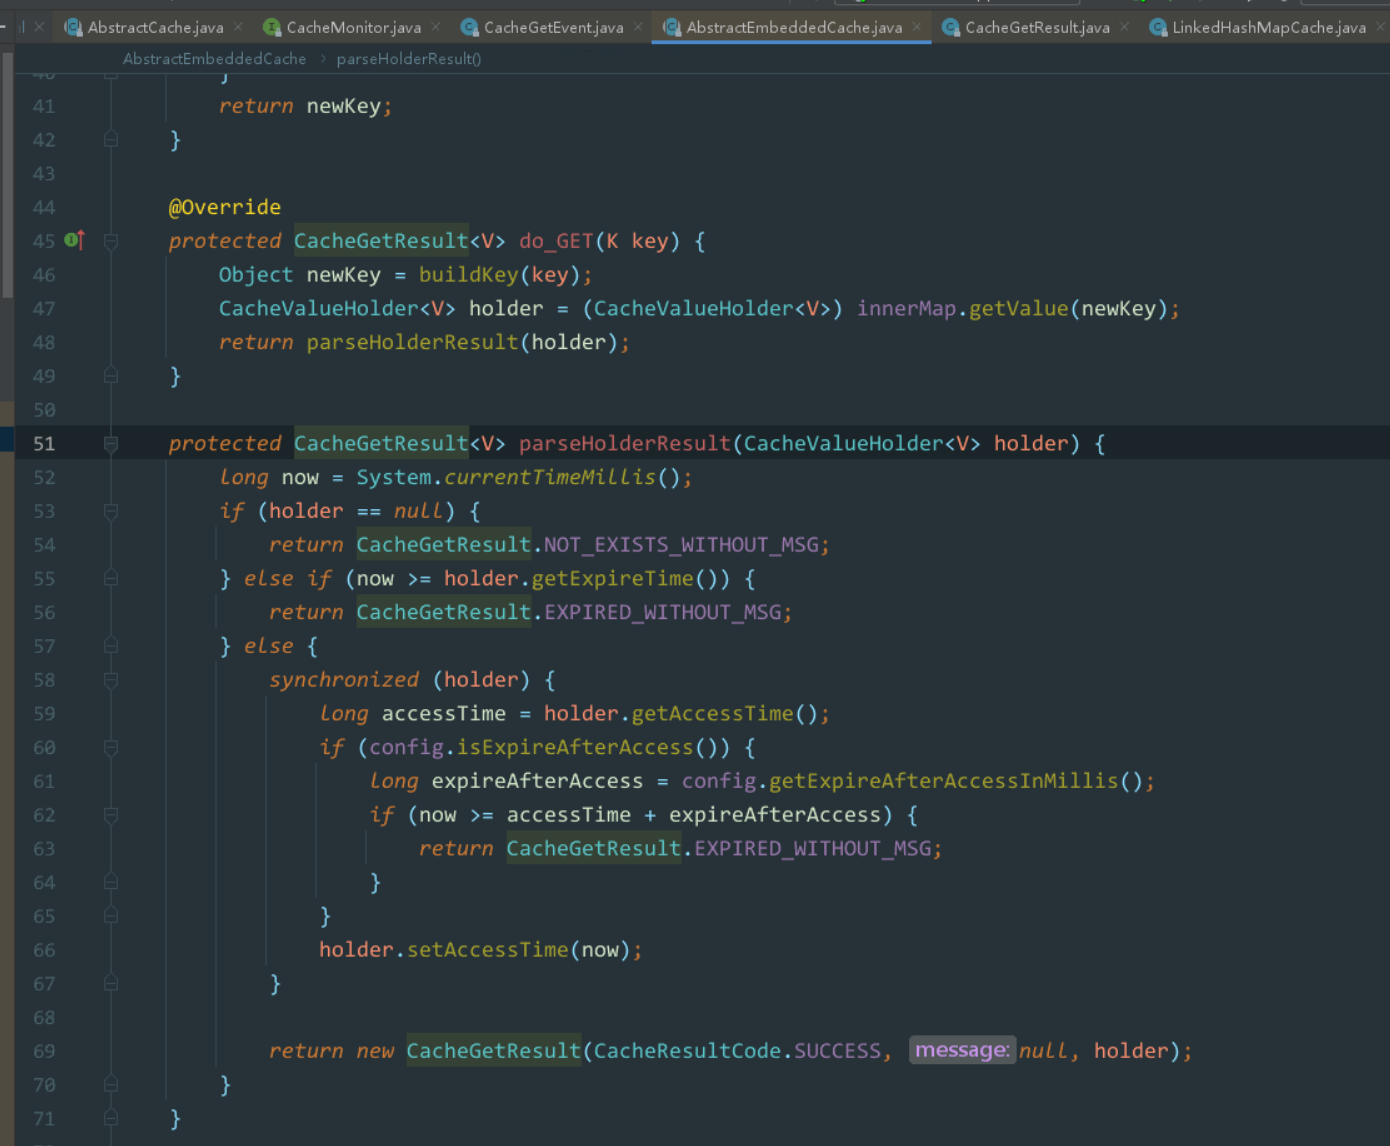1390x1146 pixels.
Task: Click the AbstractEmbeddedCache breadcrumb
Action: pos(215,59)
